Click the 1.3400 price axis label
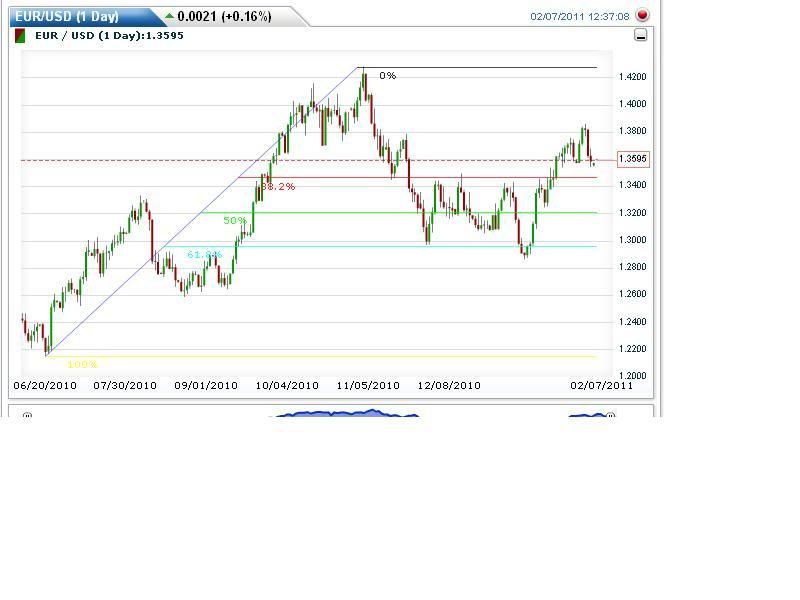The height and width of the screenshot is (600, 800). coord(633,185)
